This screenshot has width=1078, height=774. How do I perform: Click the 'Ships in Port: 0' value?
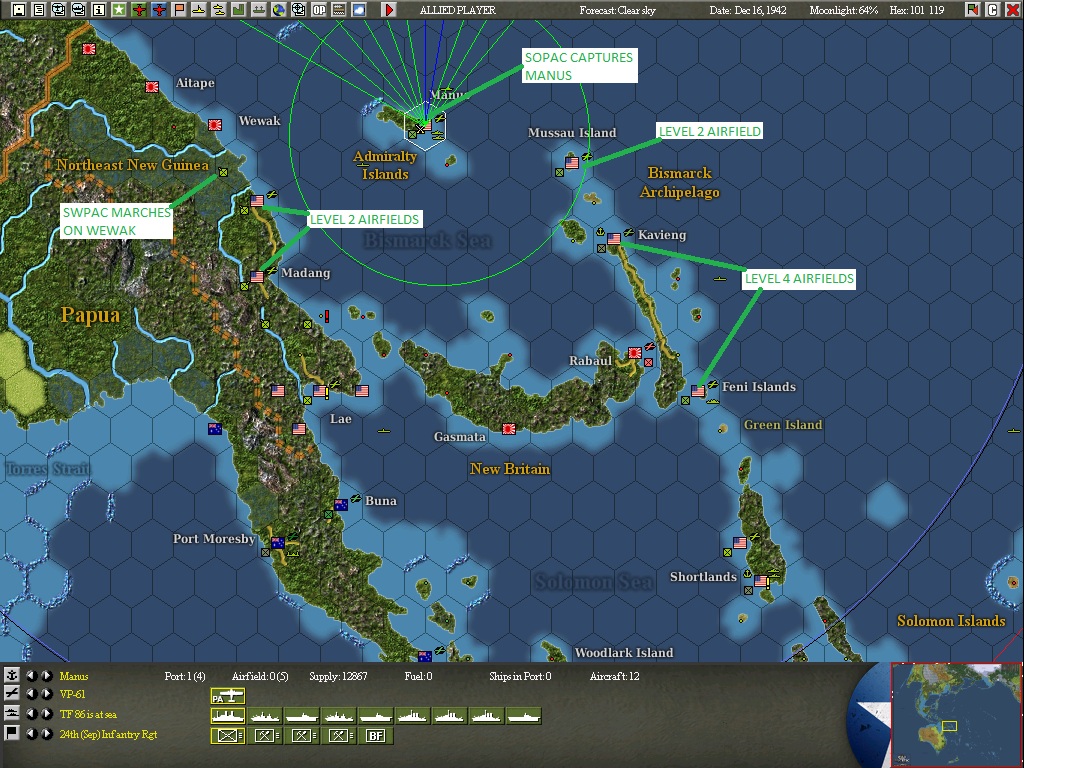pyautogui.click(x=520, y=676)
